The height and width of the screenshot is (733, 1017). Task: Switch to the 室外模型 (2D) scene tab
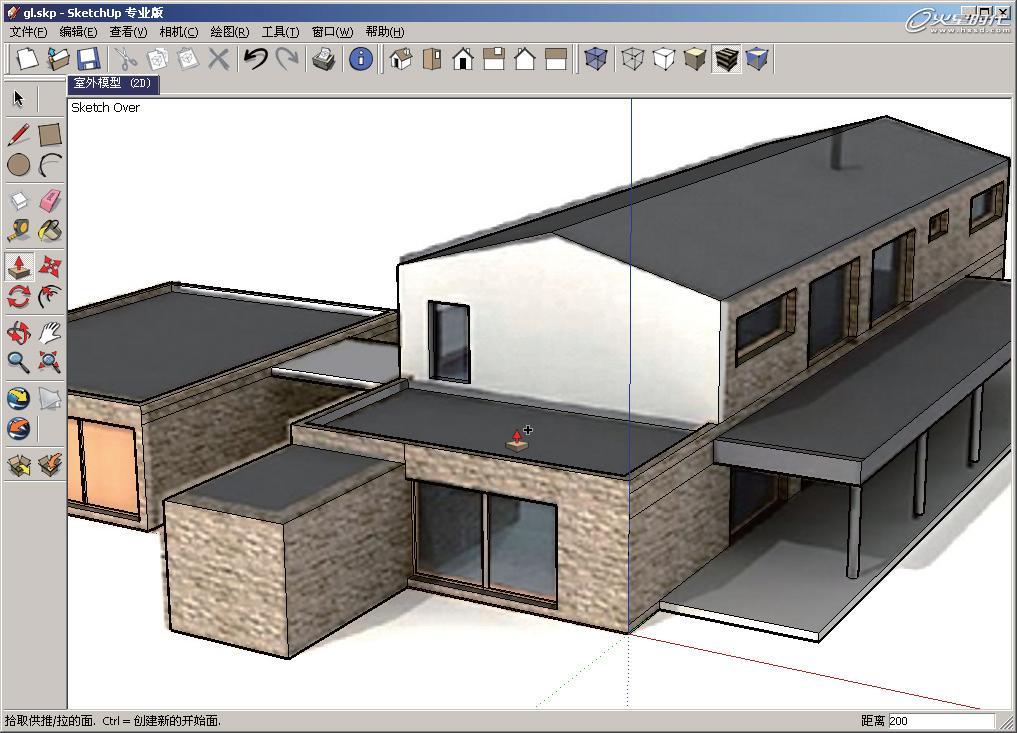[x=112, y=83]
